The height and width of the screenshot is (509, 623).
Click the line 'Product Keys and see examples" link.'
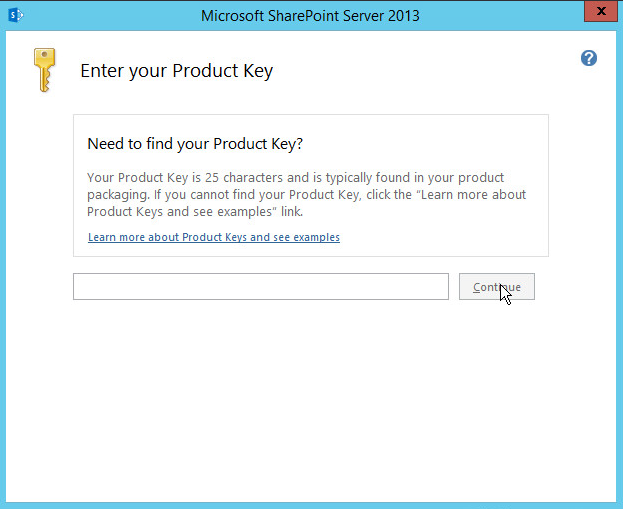click(x=195, y=212)
